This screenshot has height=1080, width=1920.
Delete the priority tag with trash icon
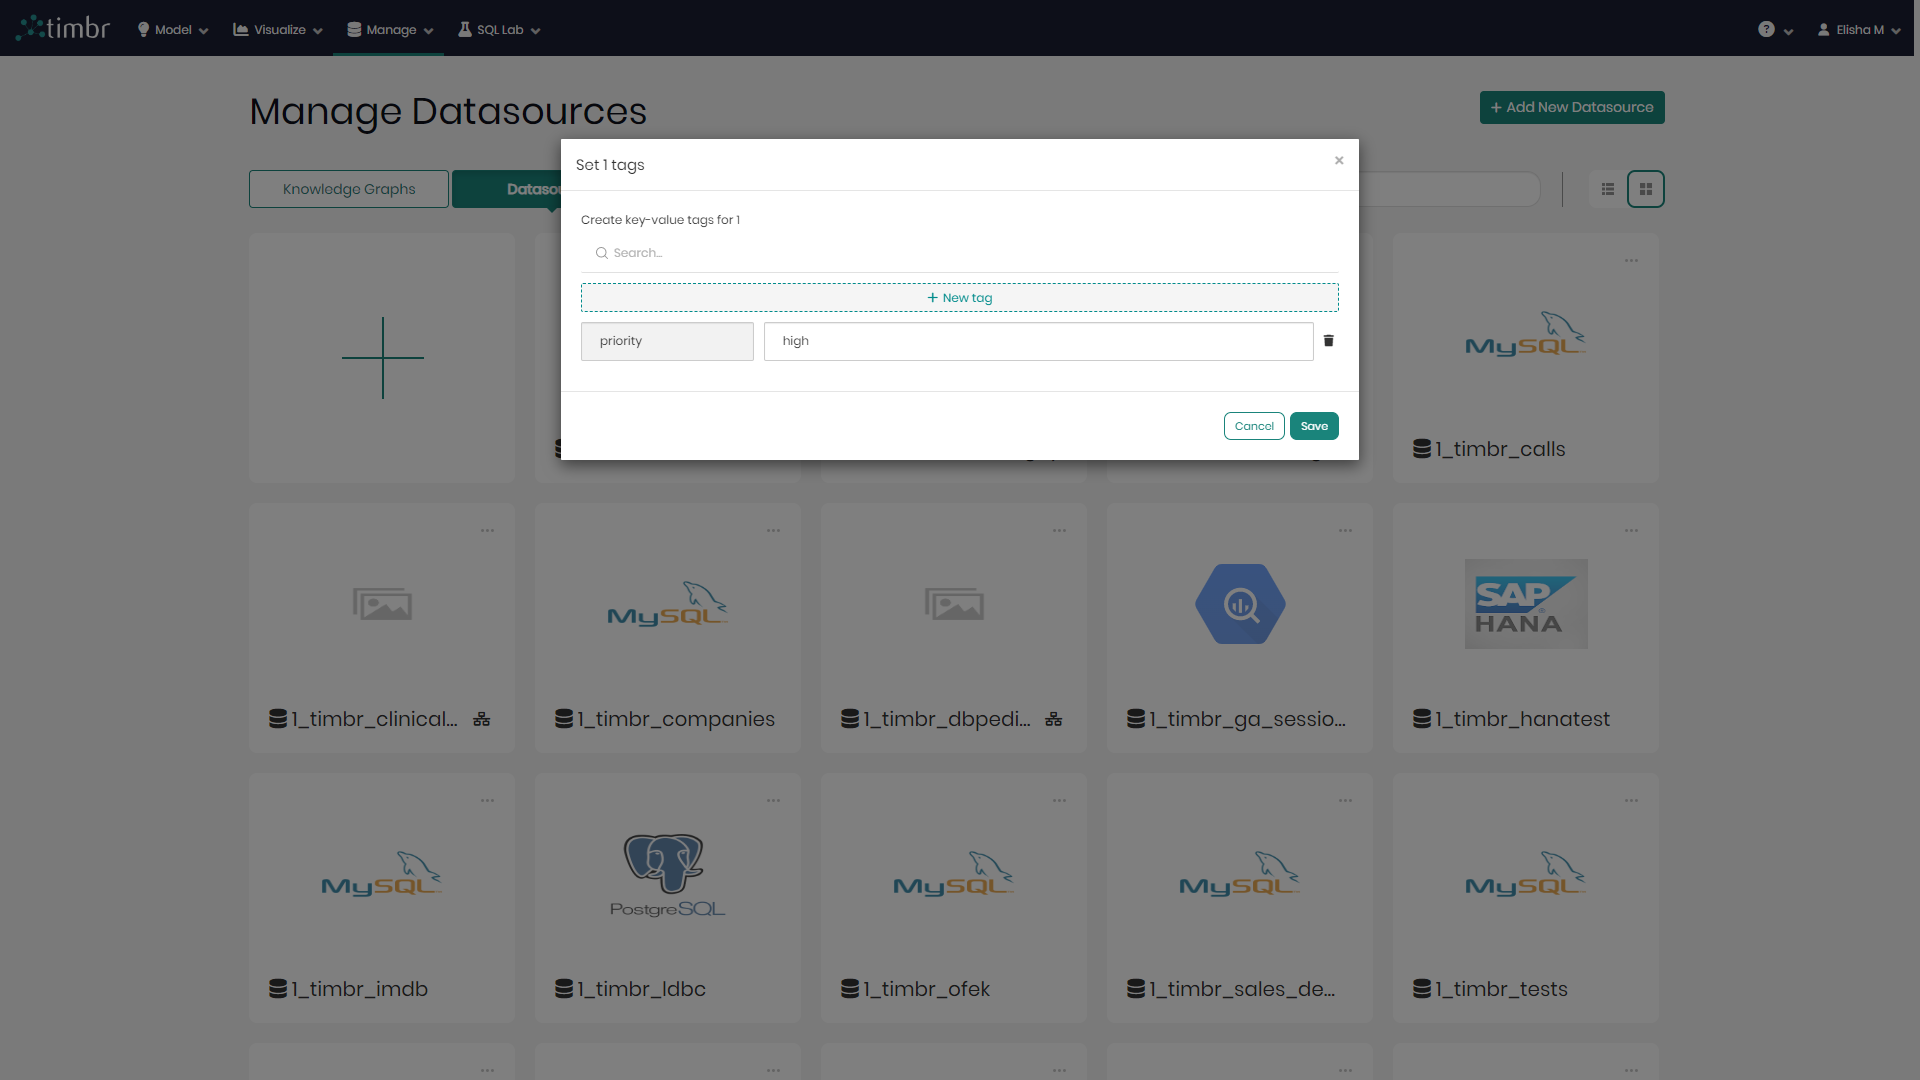click(x=1328, y=341)
